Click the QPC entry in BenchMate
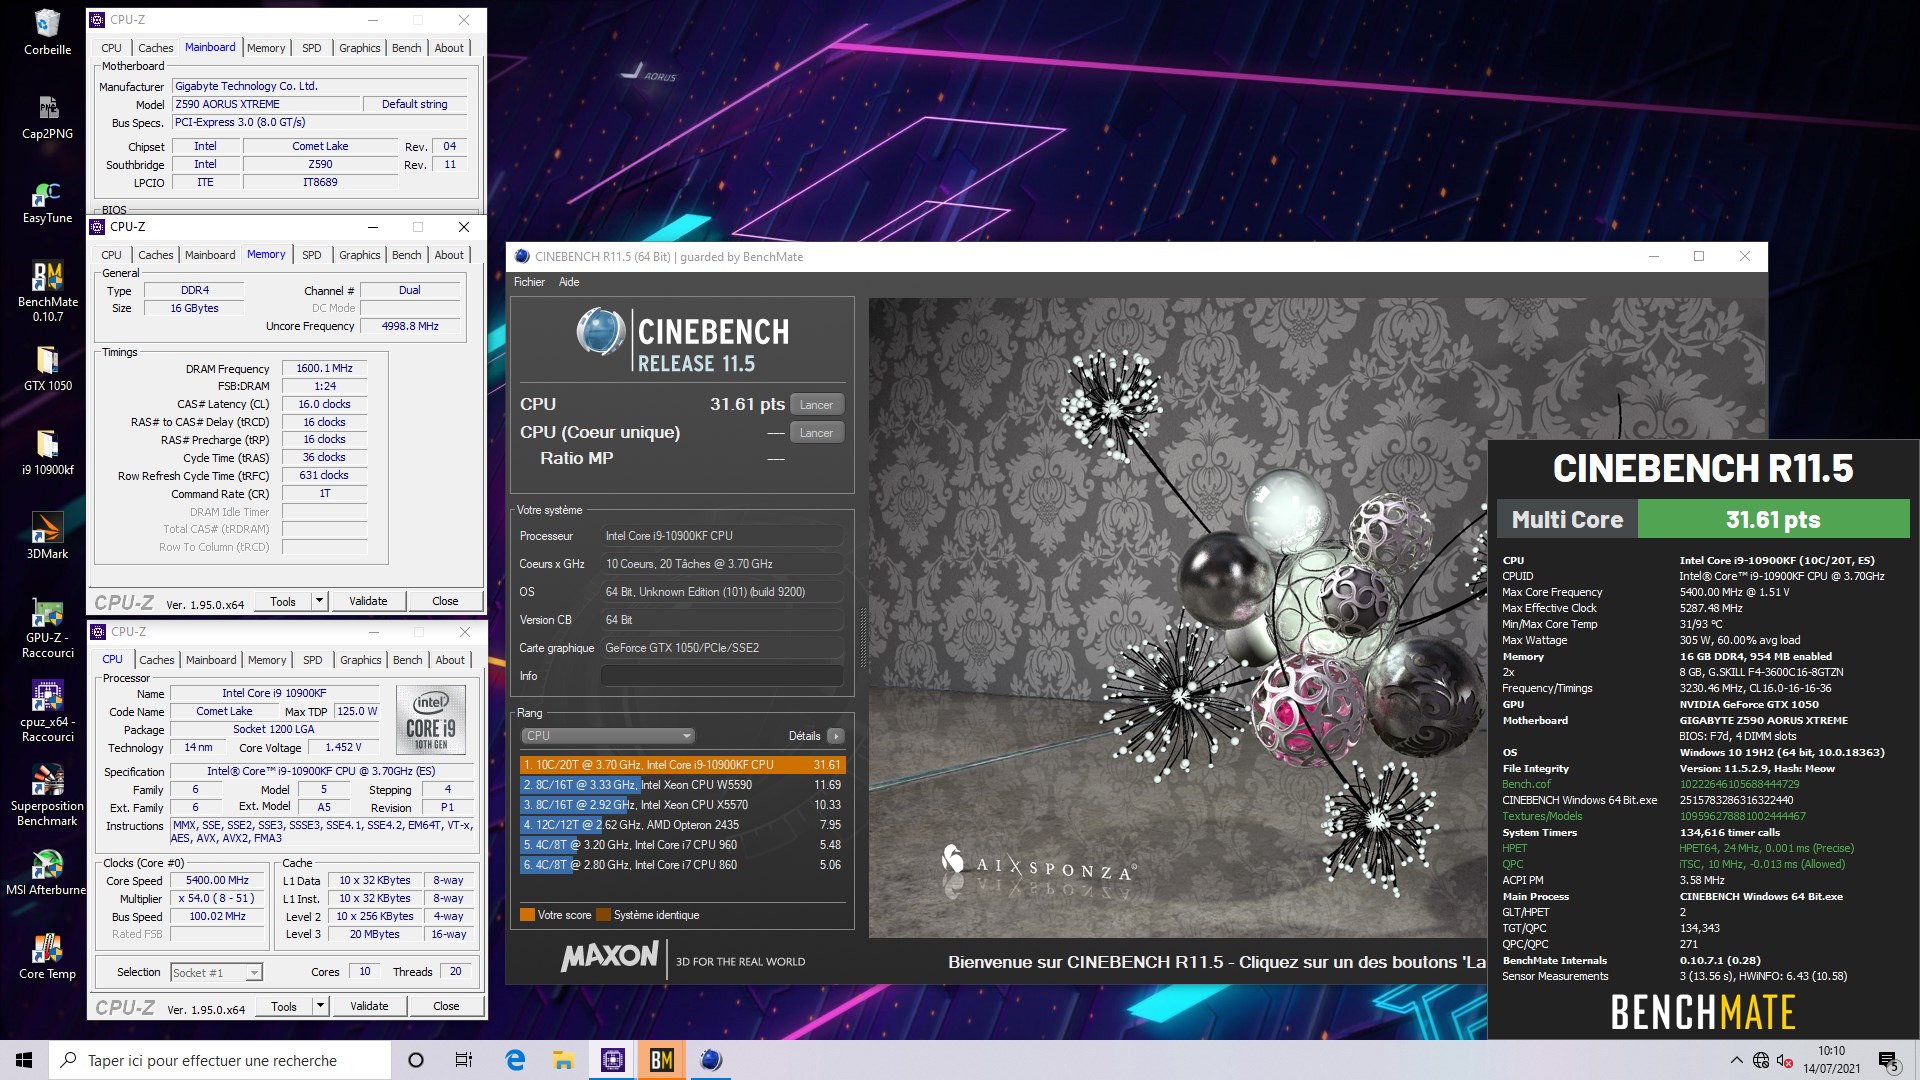 (1513, 864)
